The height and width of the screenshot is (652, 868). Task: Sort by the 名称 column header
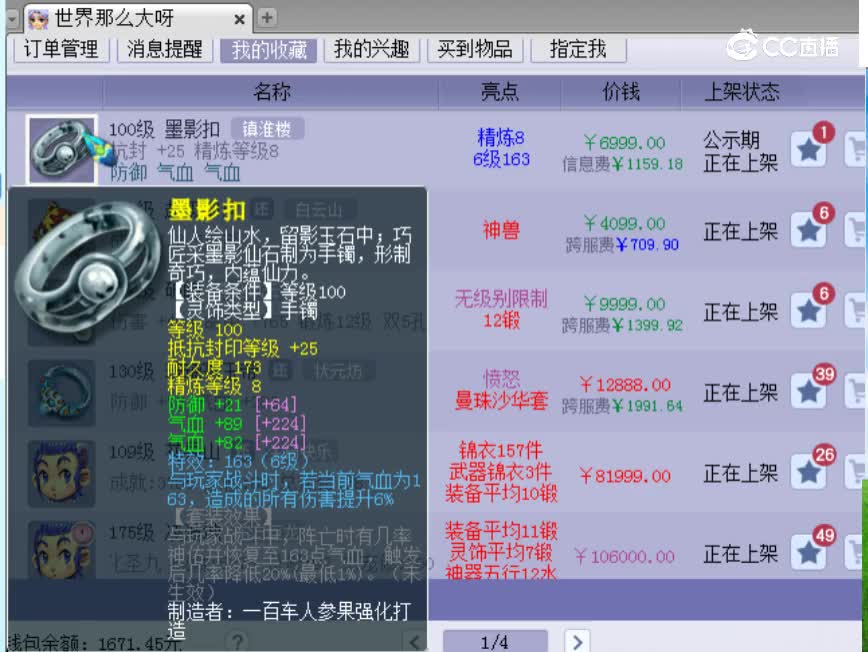pos(272,92)
